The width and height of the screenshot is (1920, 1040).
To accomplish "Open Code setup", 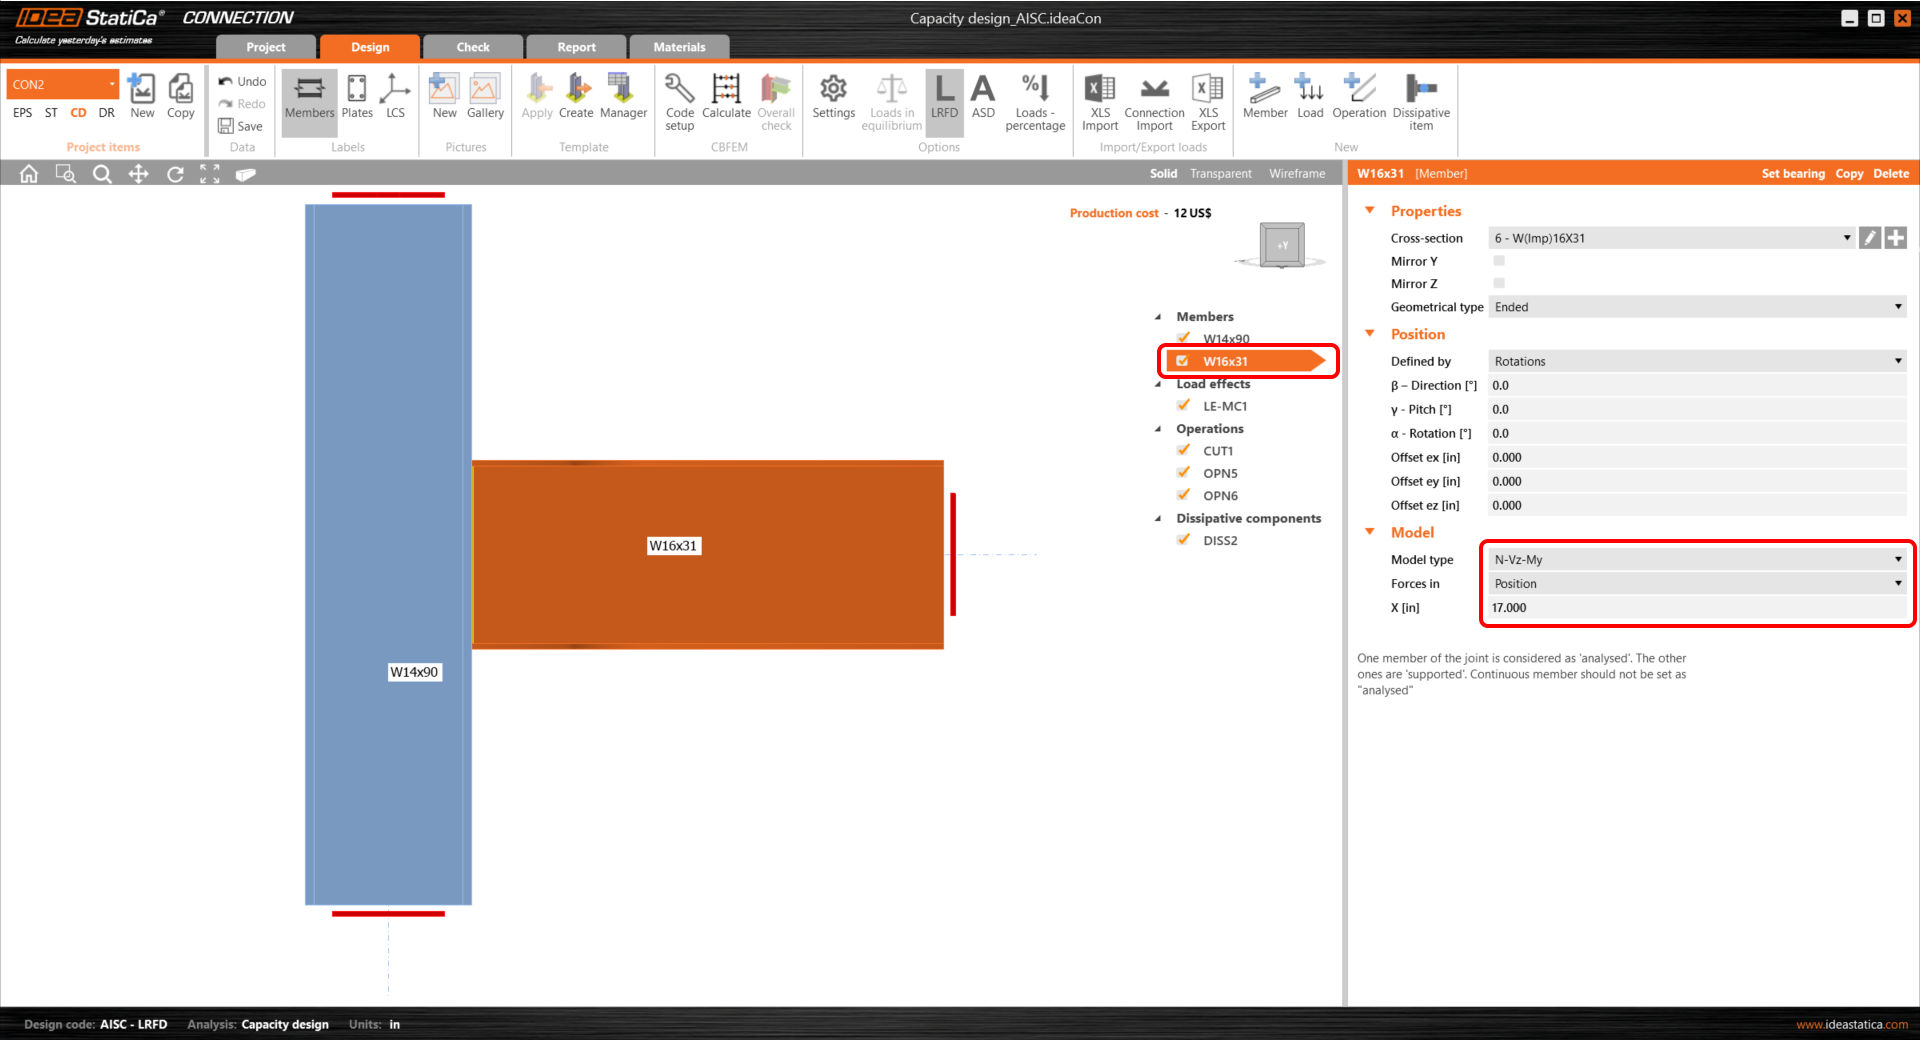I will [x=679, y=100].
